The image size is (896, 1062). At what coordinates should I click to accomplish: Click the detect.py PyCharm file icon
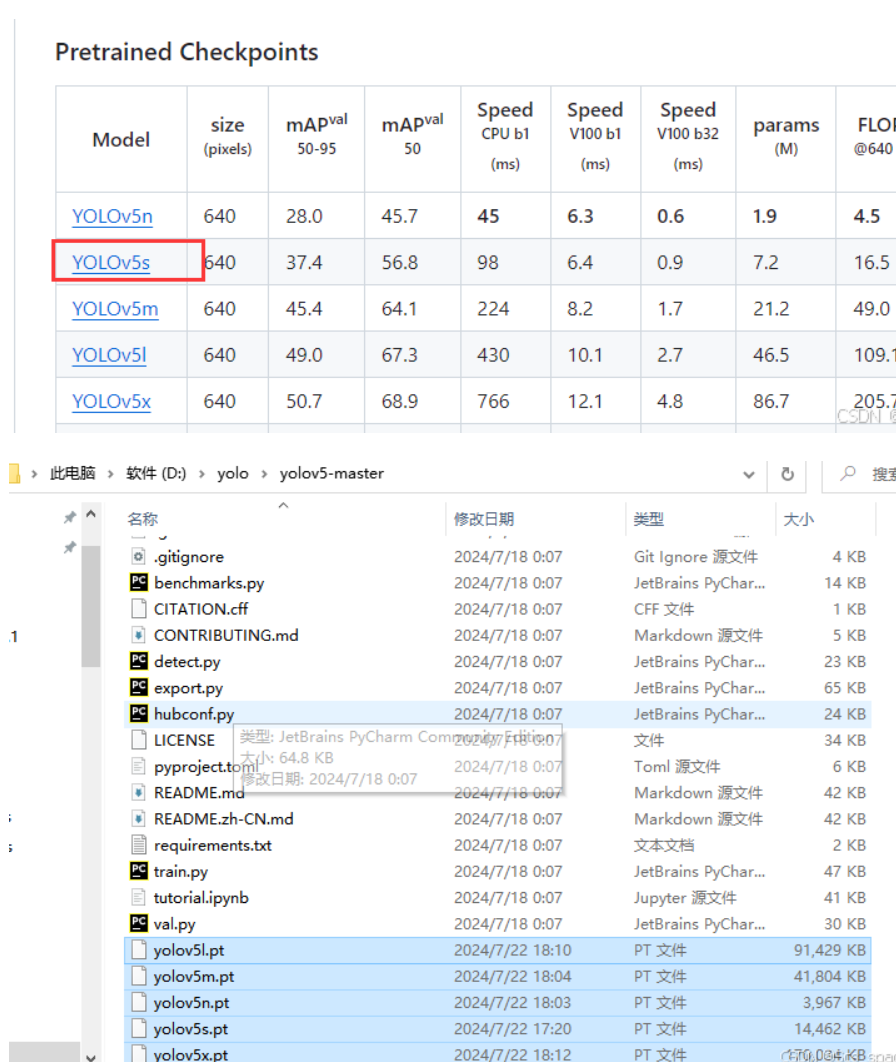click(138, 661)
